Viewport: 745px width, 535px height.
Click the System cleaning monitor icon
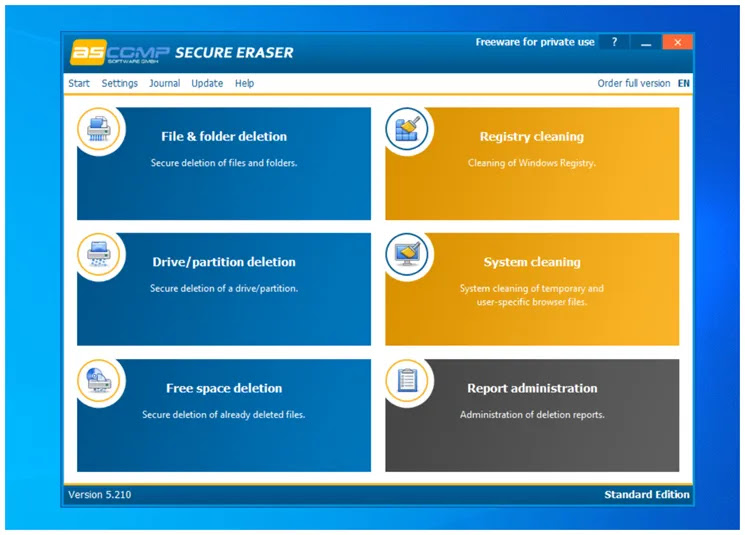tap(407, 255)
